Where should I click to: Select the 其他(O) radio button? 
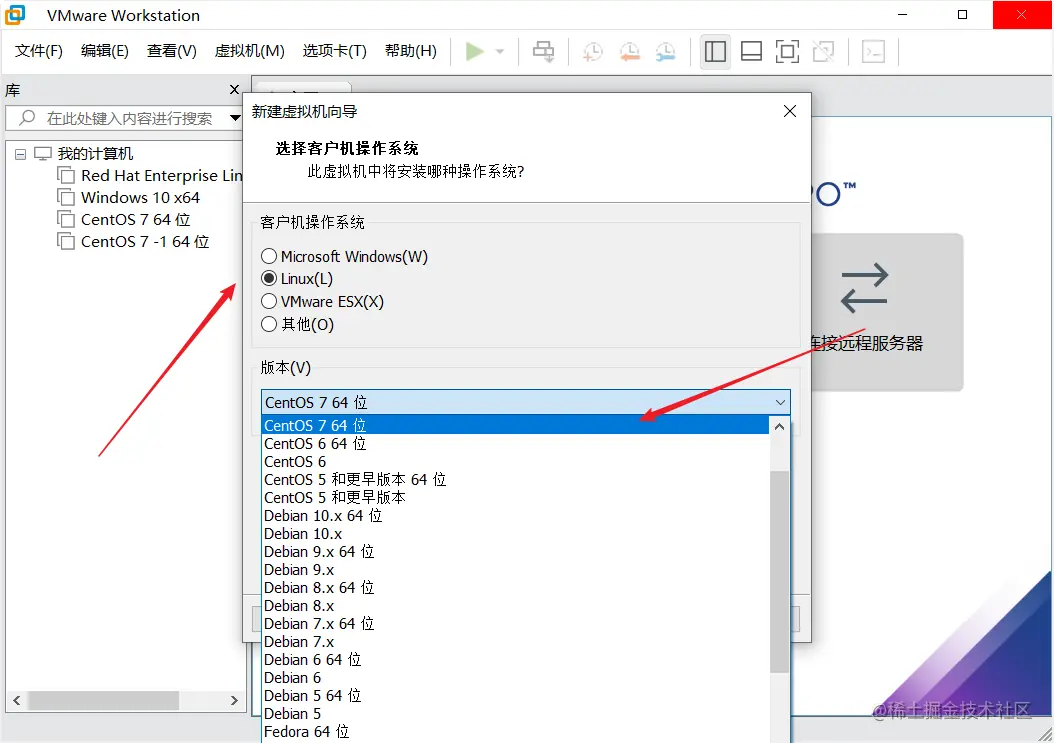pos(269,324)
